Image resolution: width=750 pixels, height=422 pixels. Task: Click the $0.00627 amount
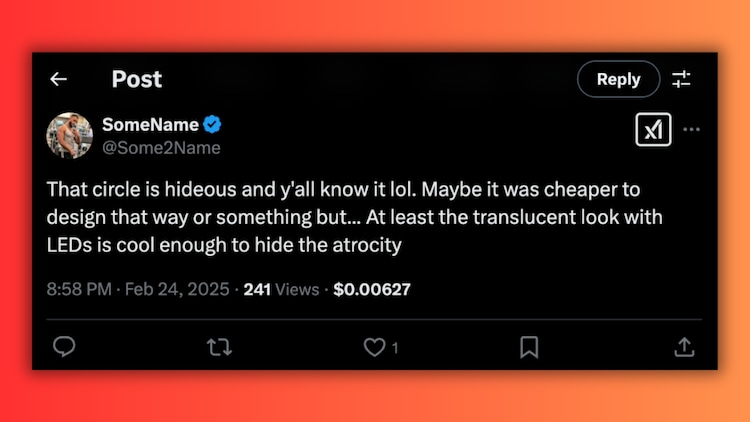371,290
